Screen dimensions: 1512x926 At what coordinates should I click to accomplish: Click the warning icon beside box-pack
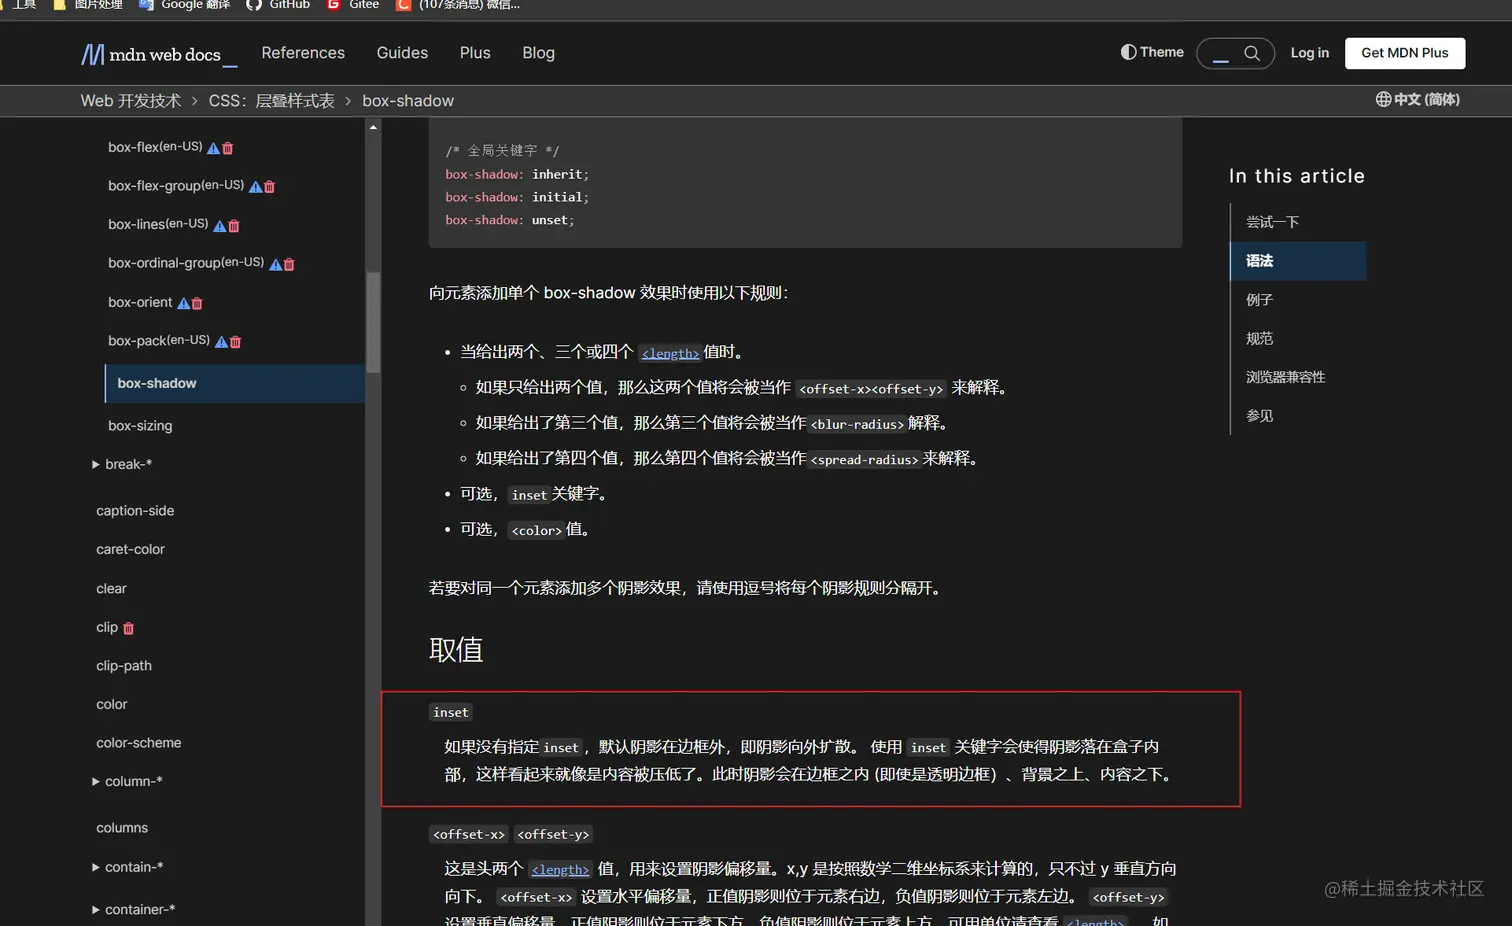point(221,342)
